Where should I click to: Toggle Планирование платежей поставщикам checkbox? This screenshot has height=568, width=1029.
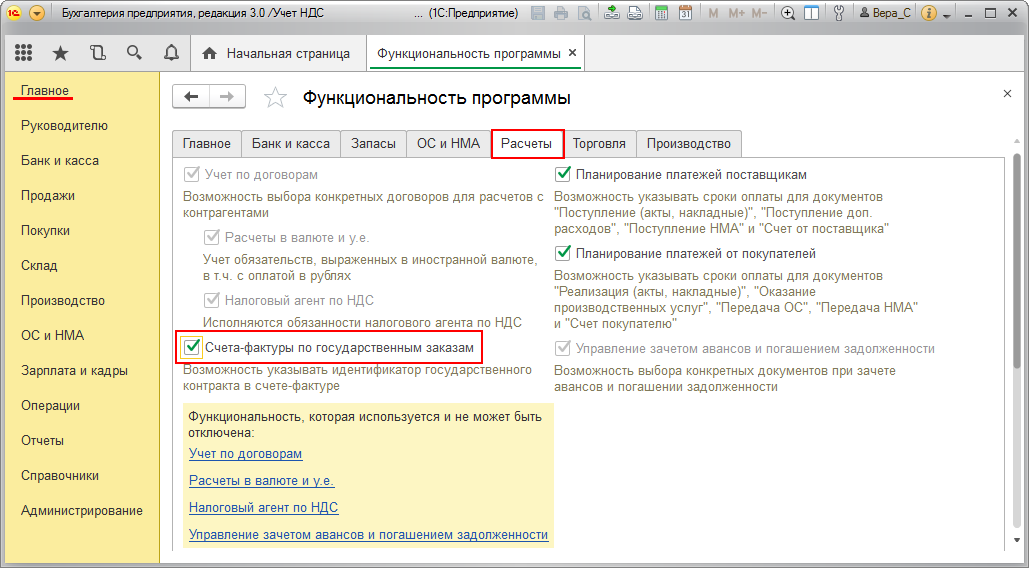(x=562, y=174)
